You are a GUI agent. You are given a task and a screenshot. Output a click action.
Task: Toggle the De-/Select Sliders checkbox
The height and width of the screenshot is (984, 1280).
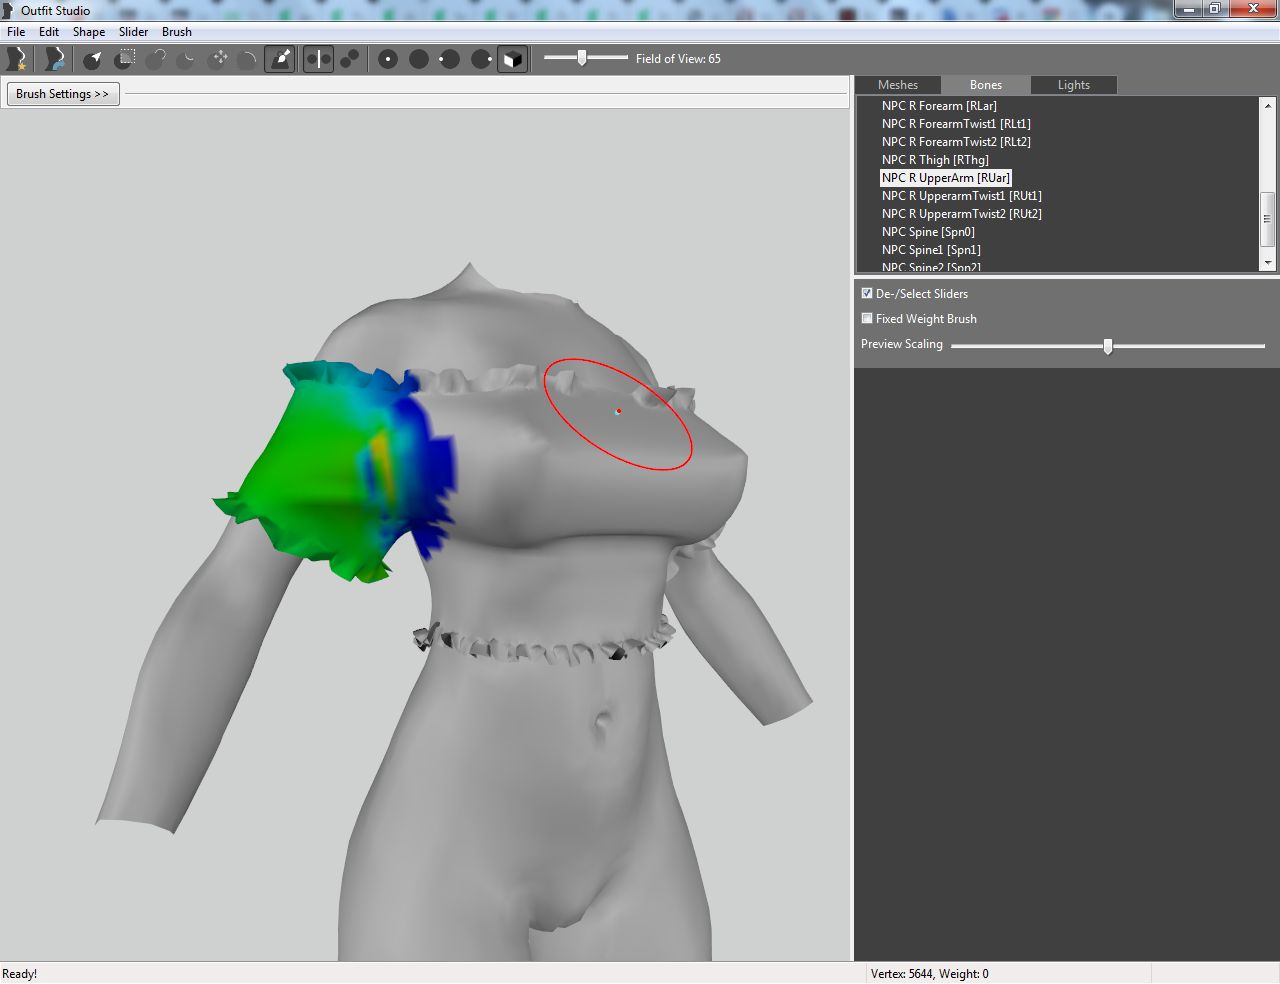(x=867, y=293)
